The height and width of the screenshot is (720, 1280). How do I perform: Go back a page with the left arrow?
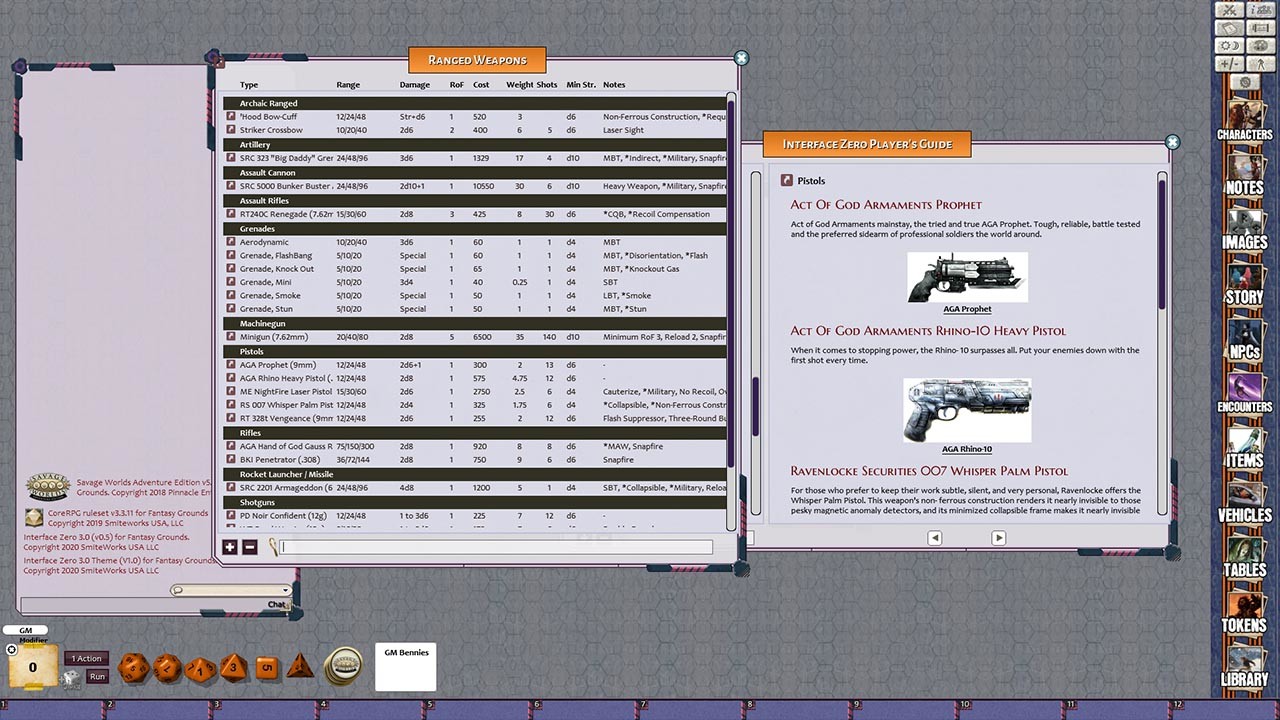[x=934, y=537]
